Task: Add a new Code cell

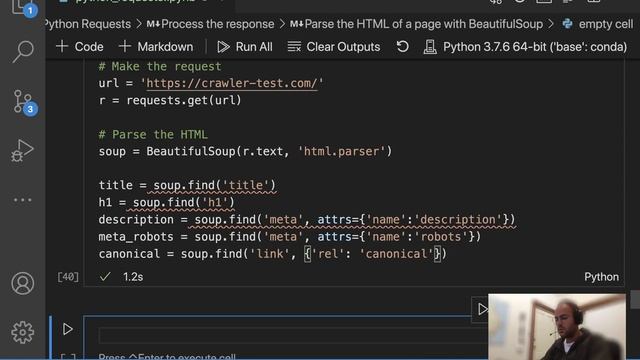Action: click(x=80, y=47)
